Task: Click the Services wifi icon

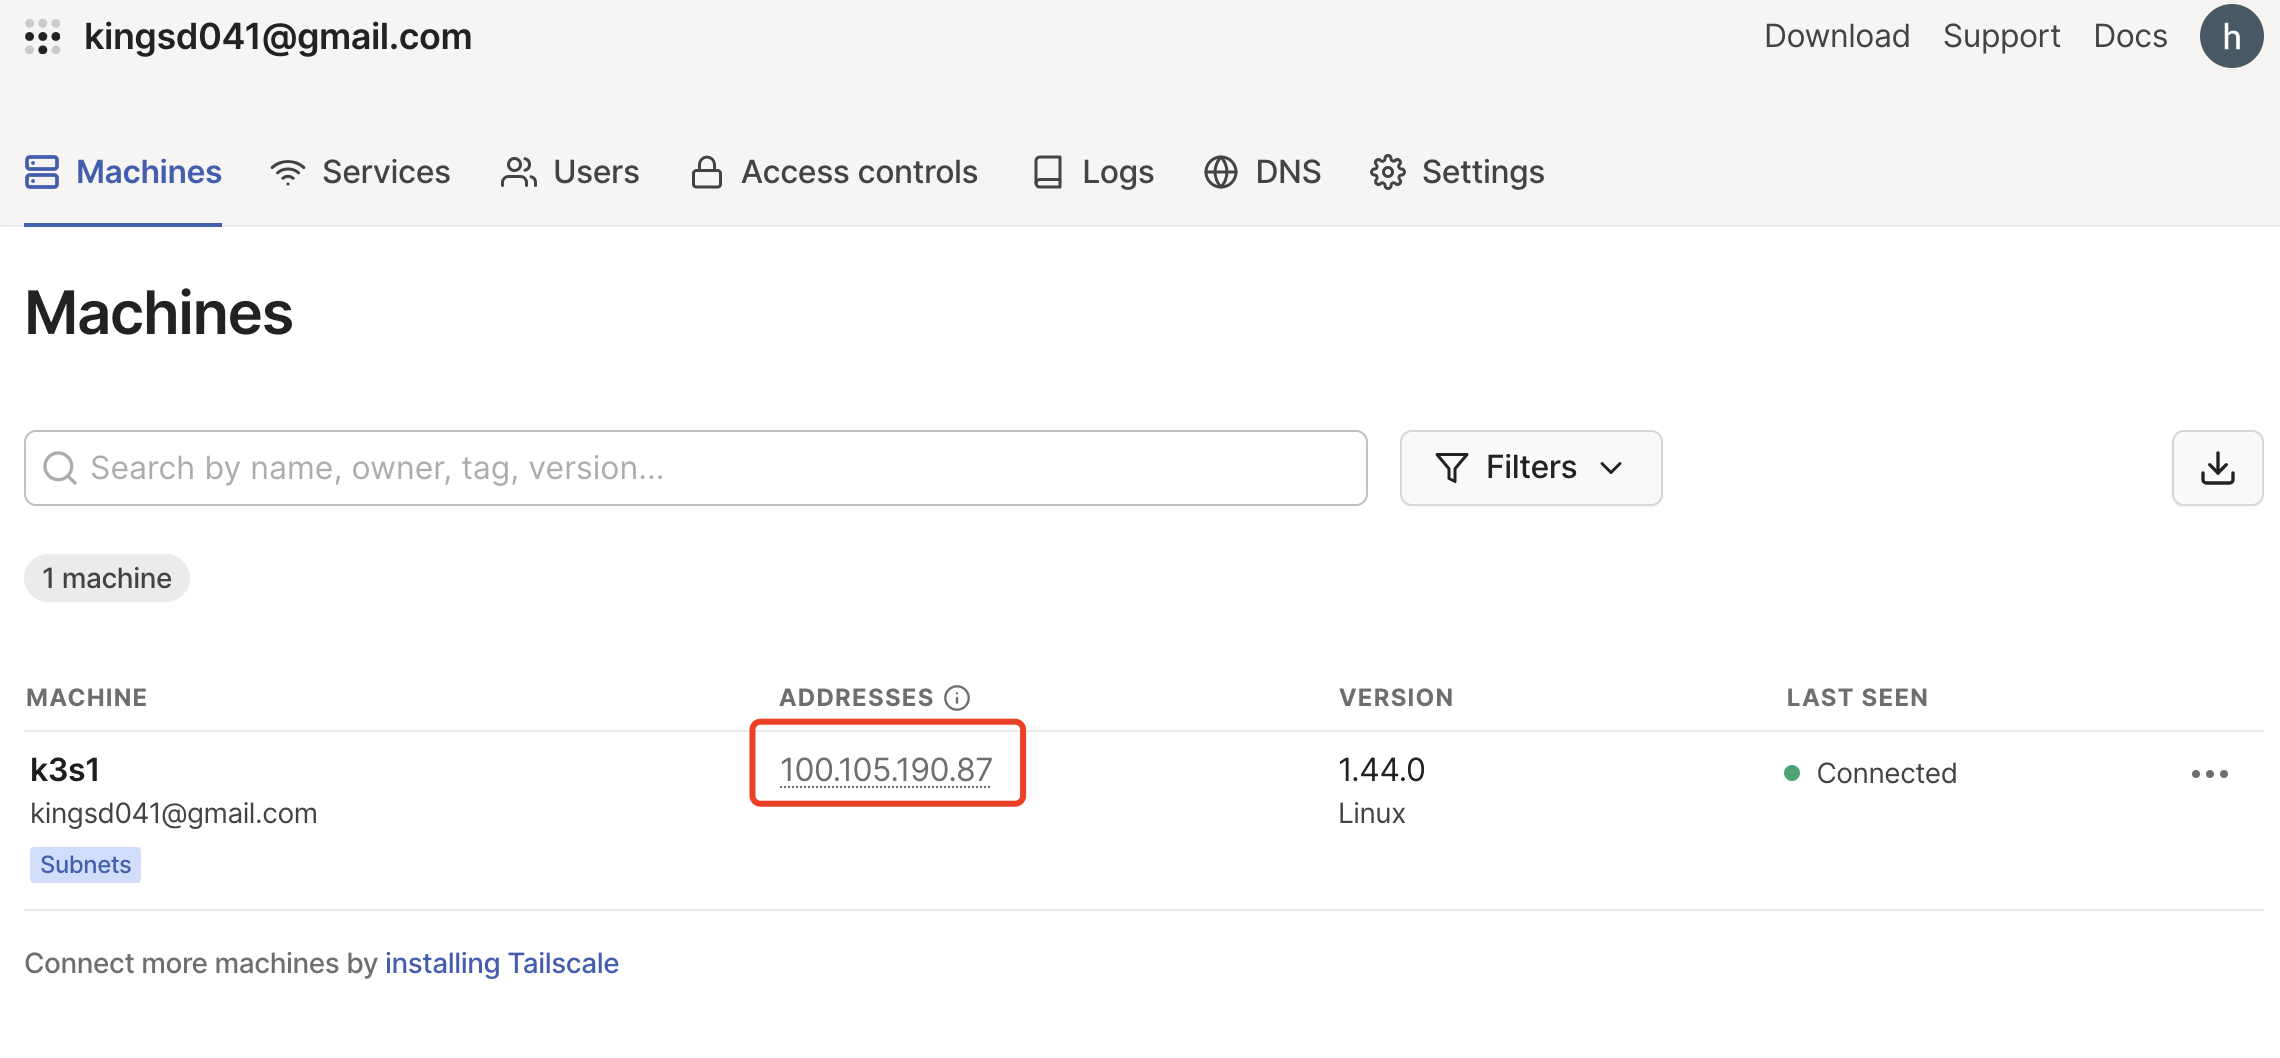Action: click(x=288, y=172)
